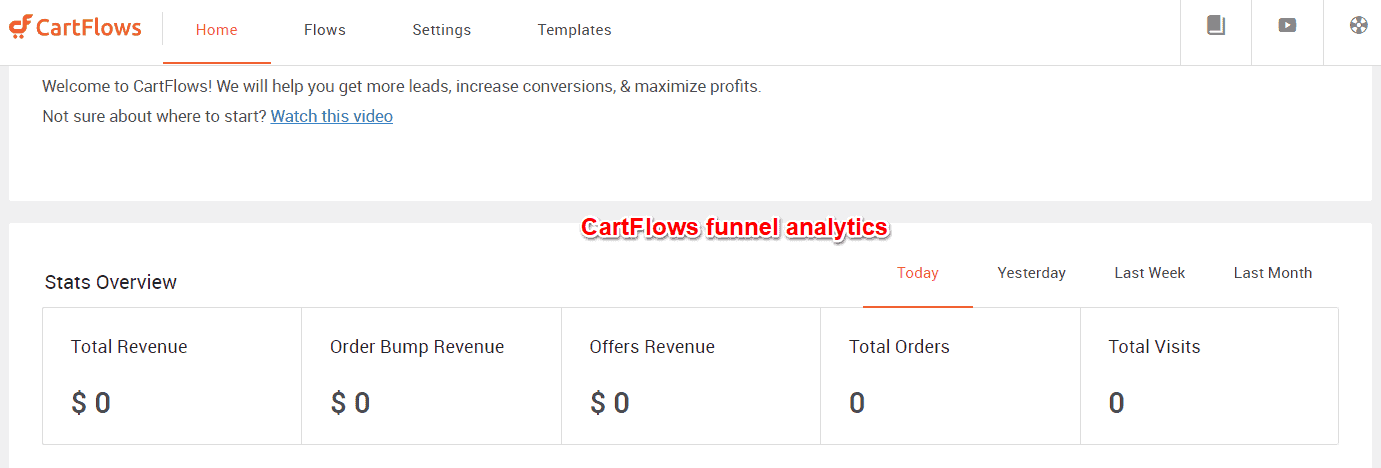Open the knowledge base book icon
The image size is (1381, 468).
pos(1216,26)
